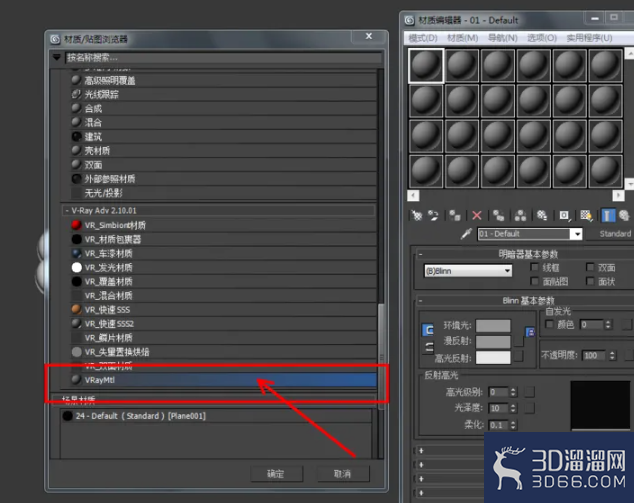Viewport: 634px width, 503px height.
Task: Click the 高光反射 color swatch
Action: [x=493, y=357]
